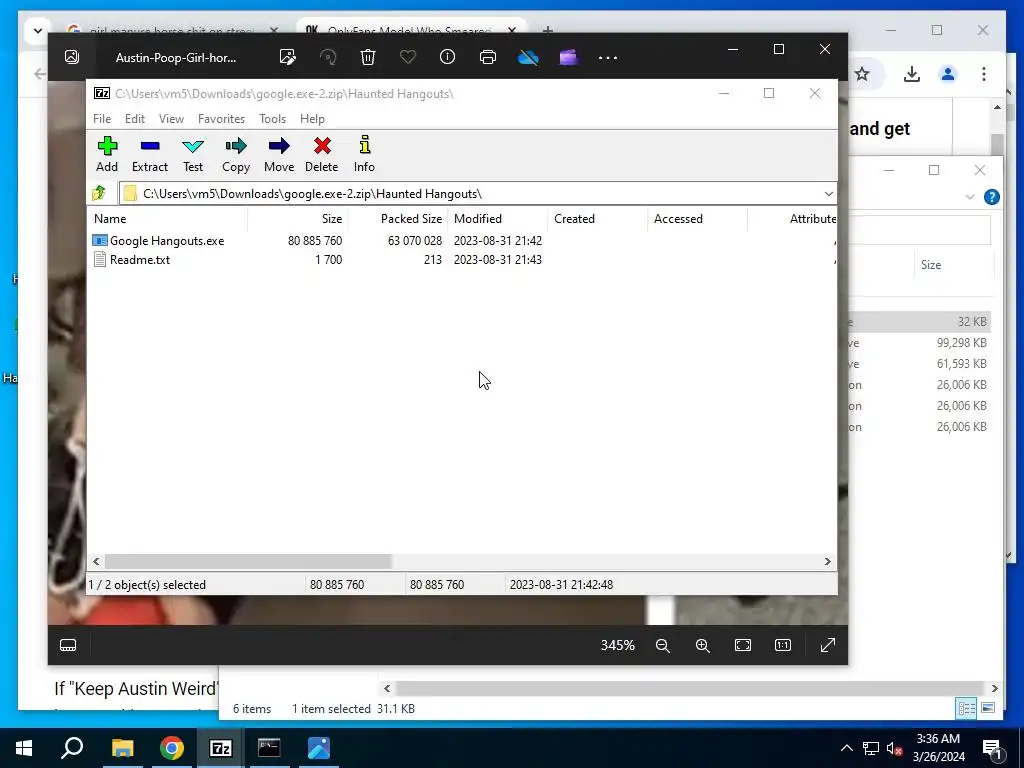Image resolution: width=1024 pixels, height=768 pixels.
Task: Enter full screen in Photos
Action: coord(827,645)
